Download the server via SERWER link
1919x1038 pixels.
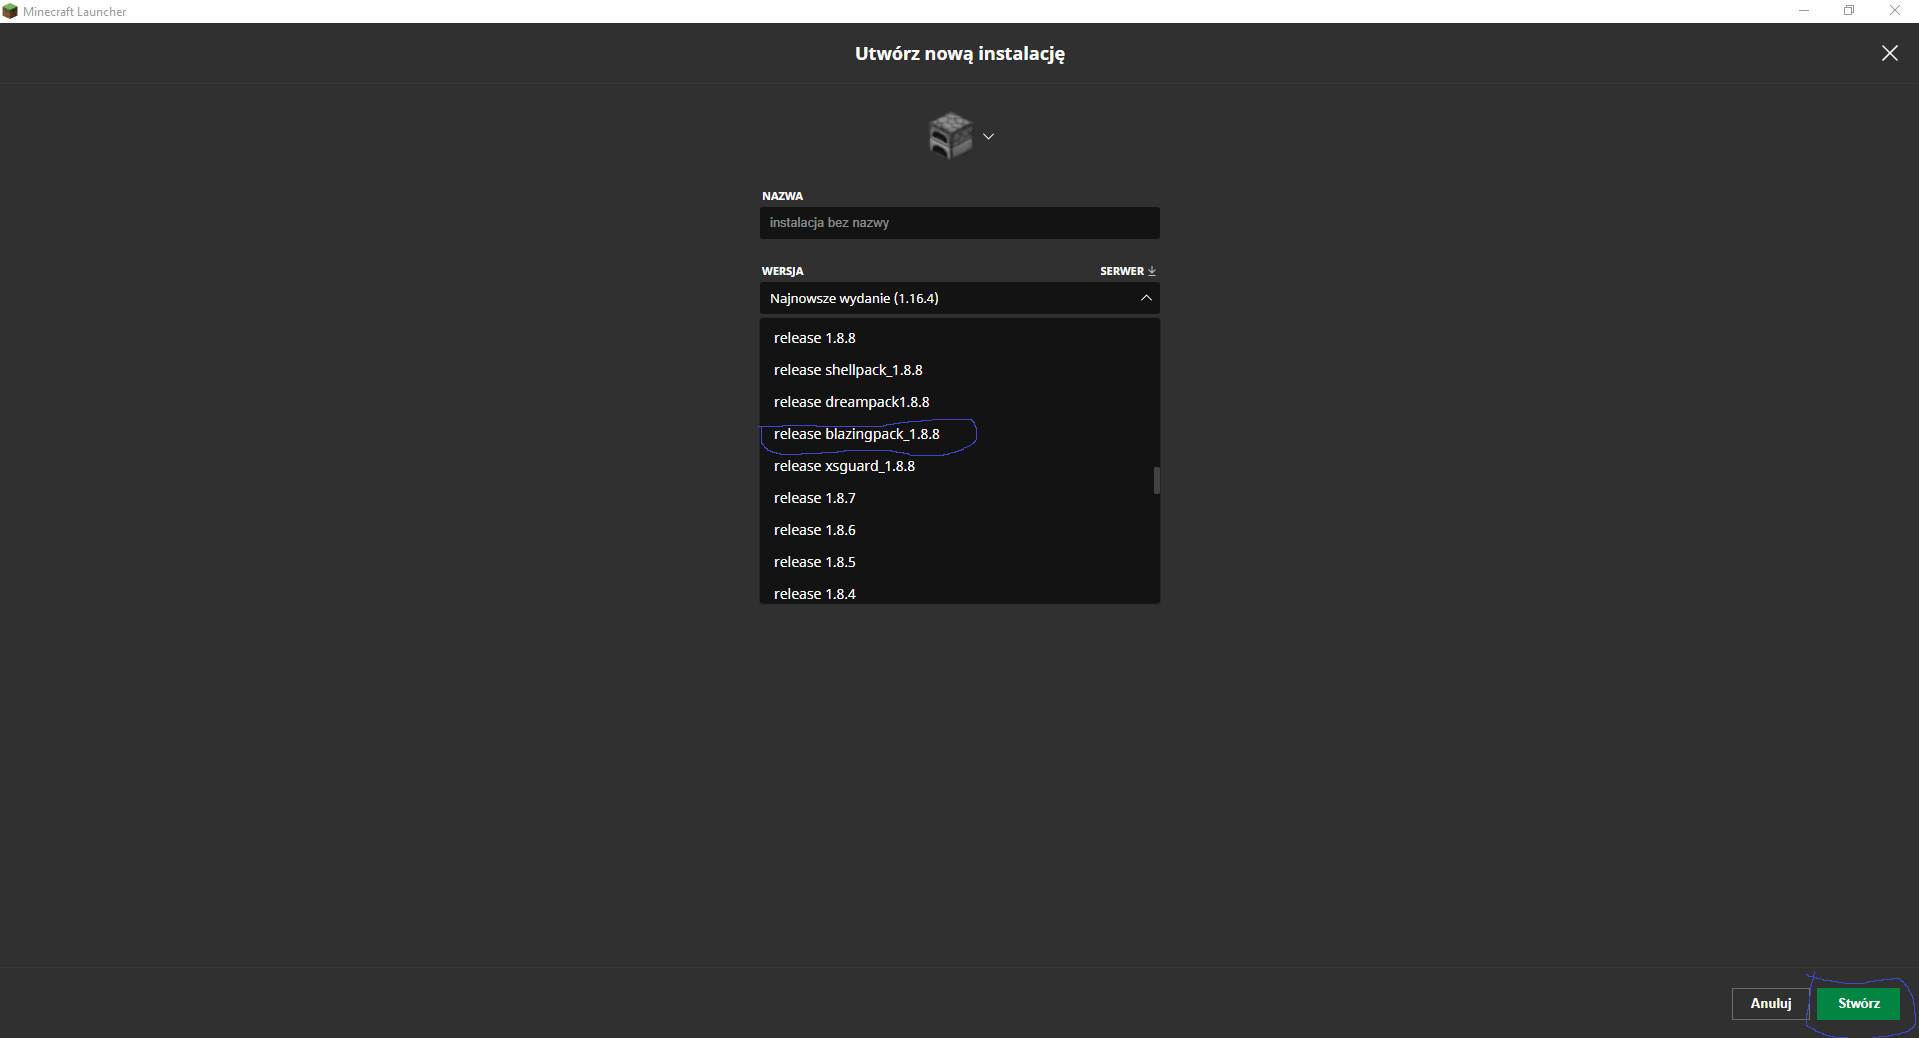[x=1128, y=271]
